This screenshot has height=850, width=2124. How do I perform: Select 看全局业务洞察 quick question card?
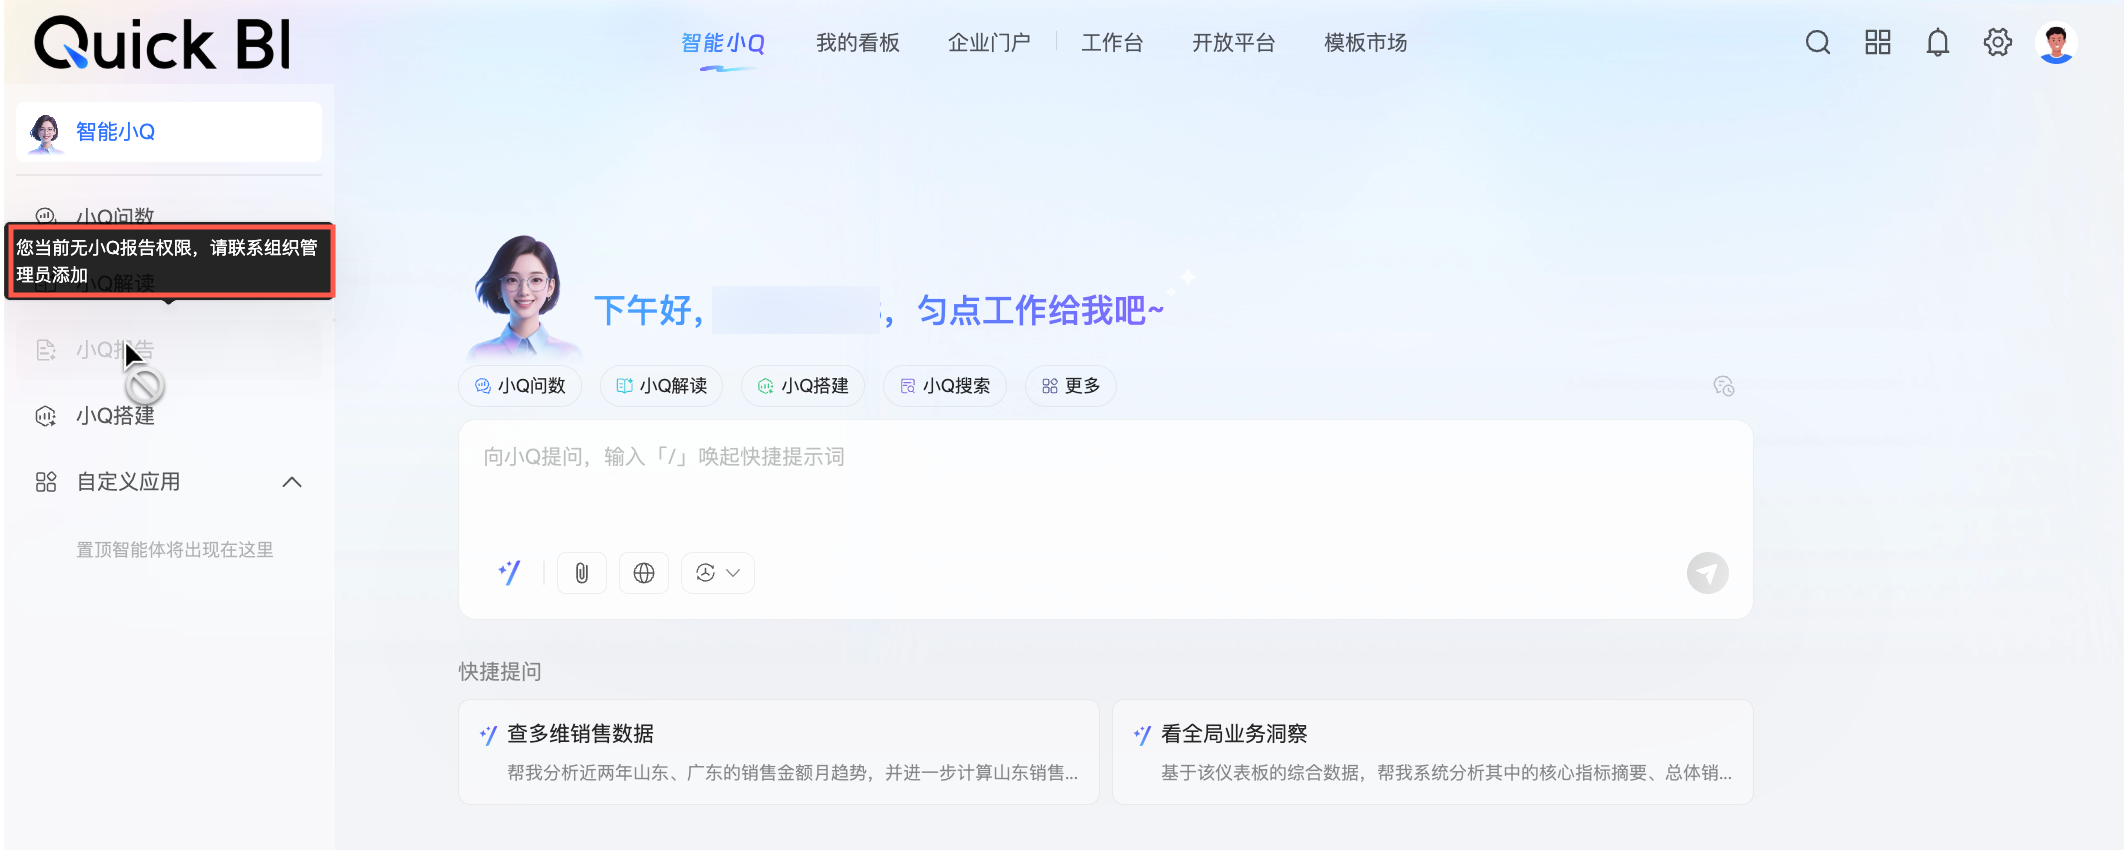point(1433,752)
